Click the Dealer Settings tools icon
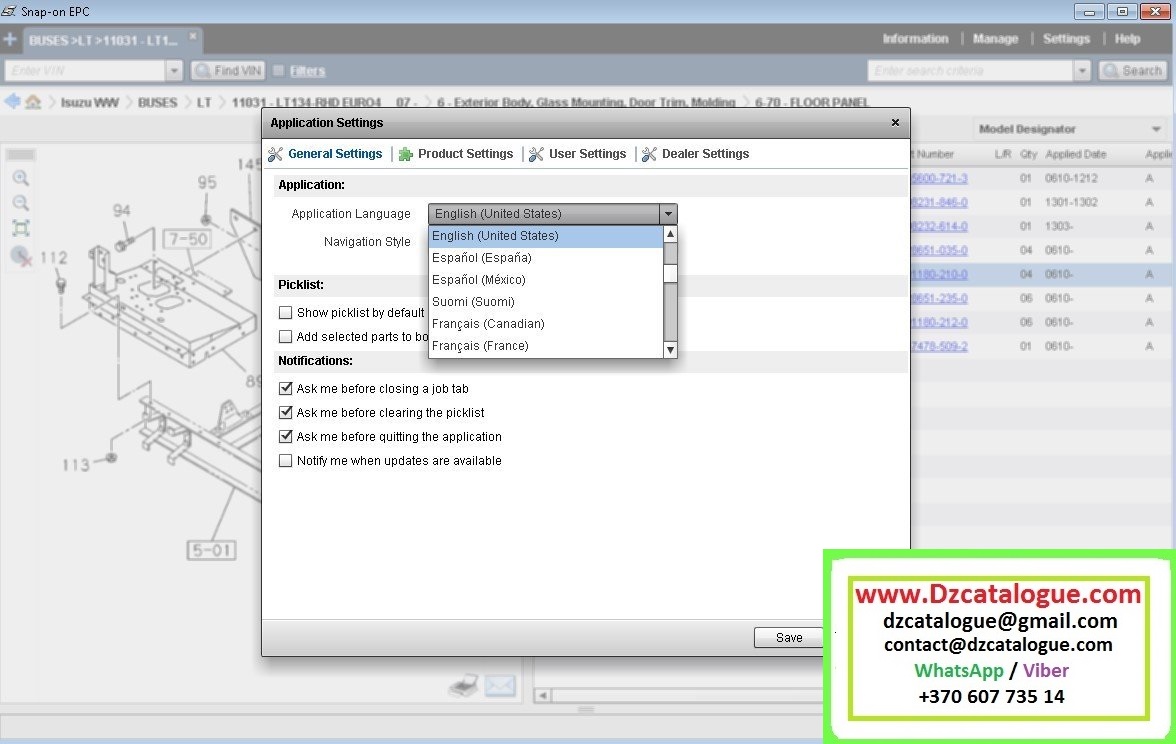 (650, 154)
